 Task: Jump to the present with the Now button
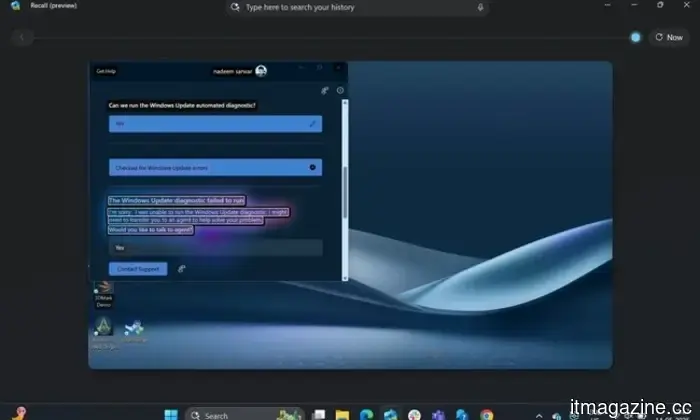670,38
